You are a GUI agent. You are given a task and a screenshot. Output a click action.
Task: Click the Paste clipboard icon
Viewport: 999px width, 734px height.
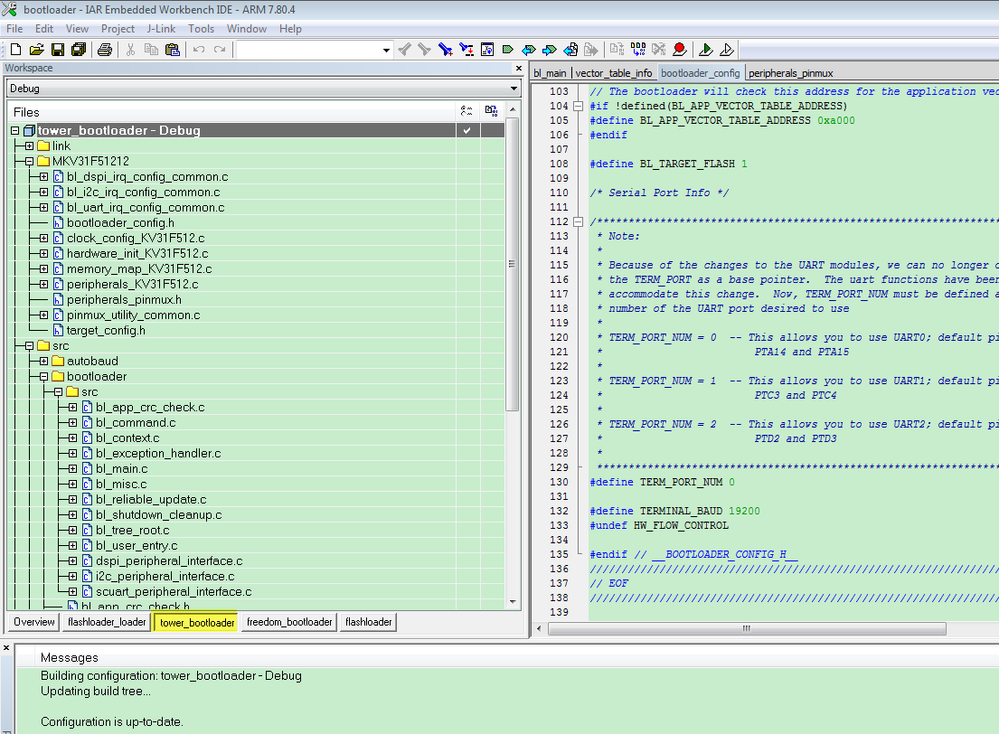172,49
